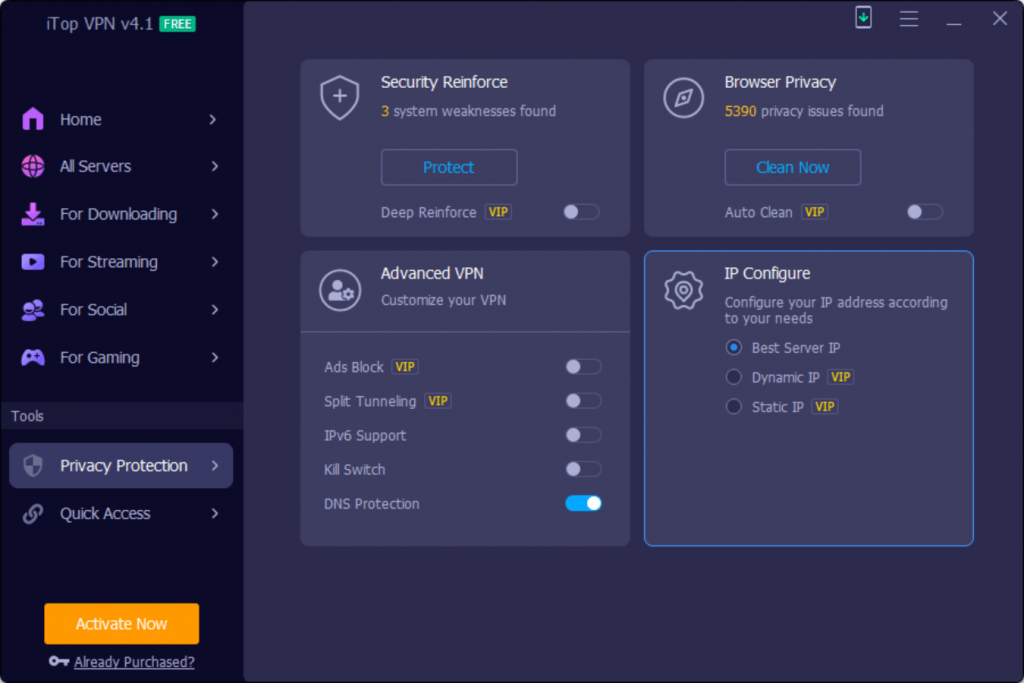Screen dimensions: 1024x683
Task: Click the All Servers globe icon
Action: 33,167
